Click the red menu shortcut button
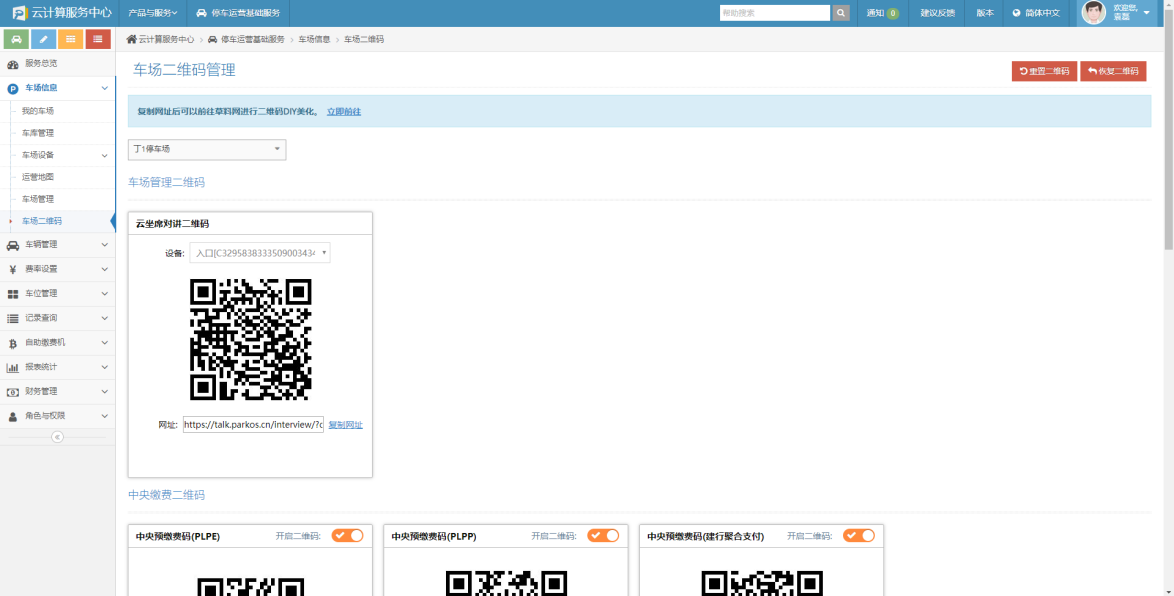This screenshot has height=596, width=1174. [x=97, y=39]
